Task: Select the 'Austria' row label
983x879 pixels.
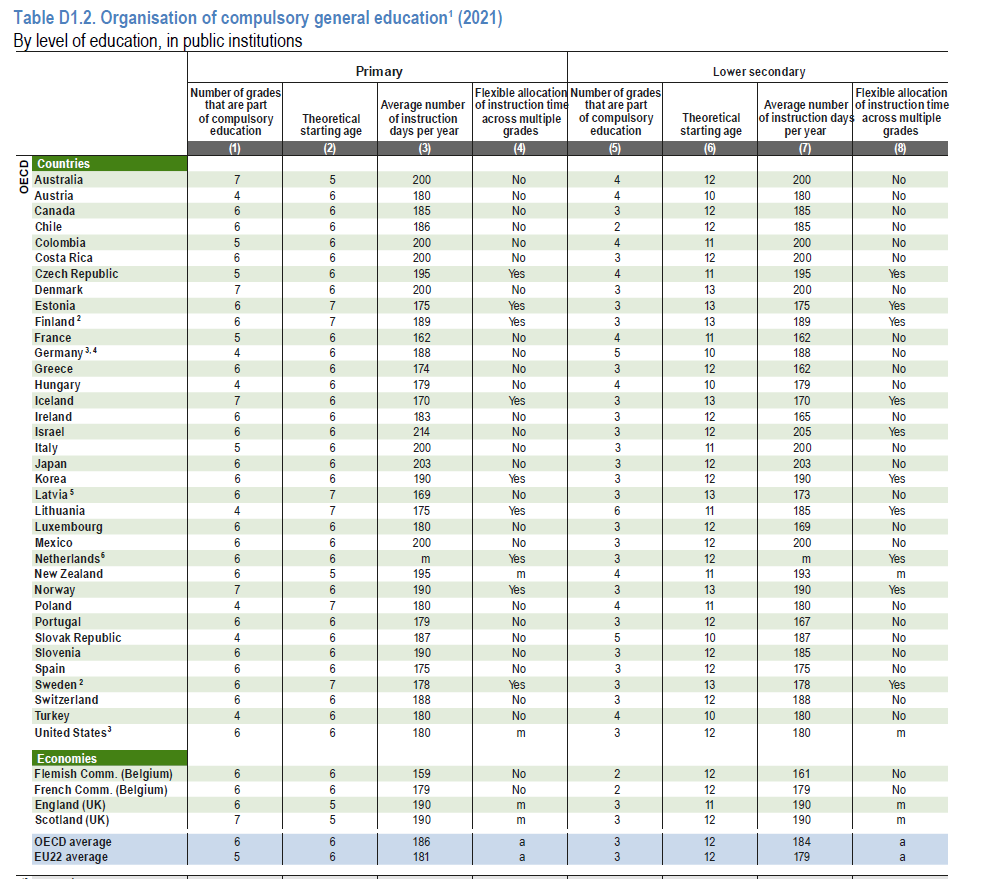Action: tap(54, 196)
